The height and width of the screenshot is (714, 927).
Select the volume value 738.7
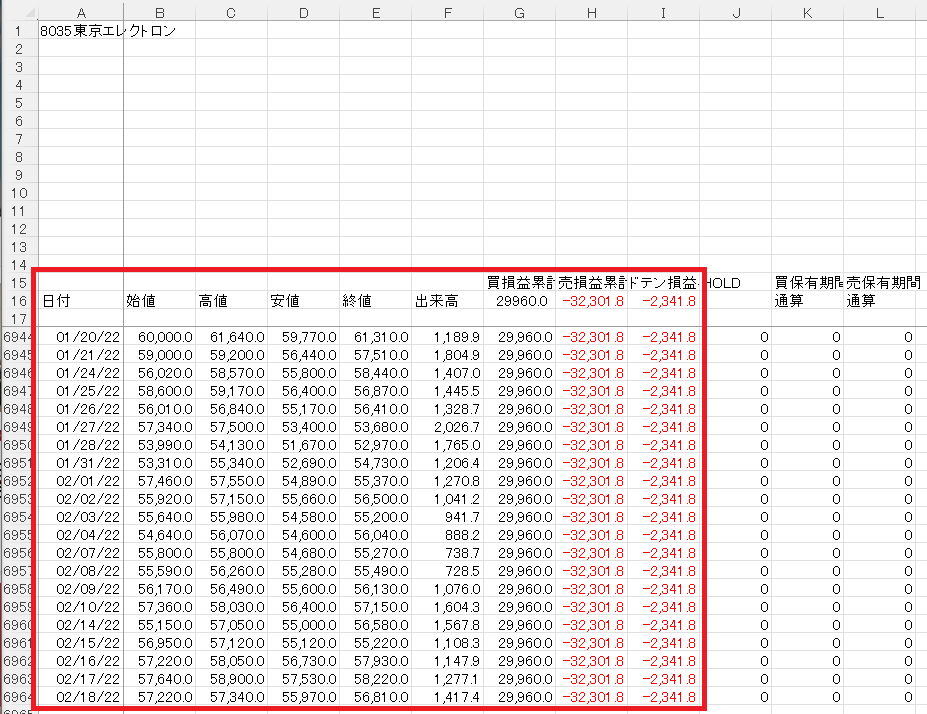(448, 553)
